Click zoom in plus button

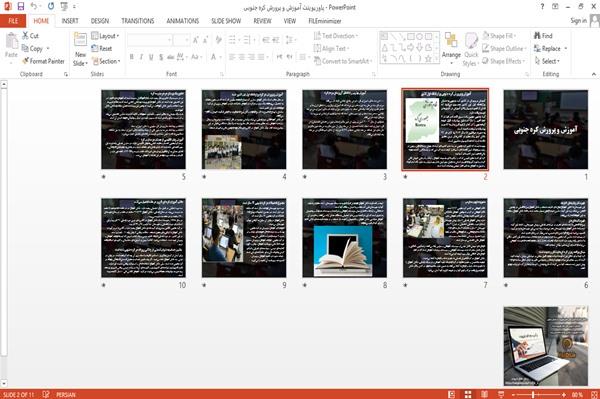coord(564,394)
